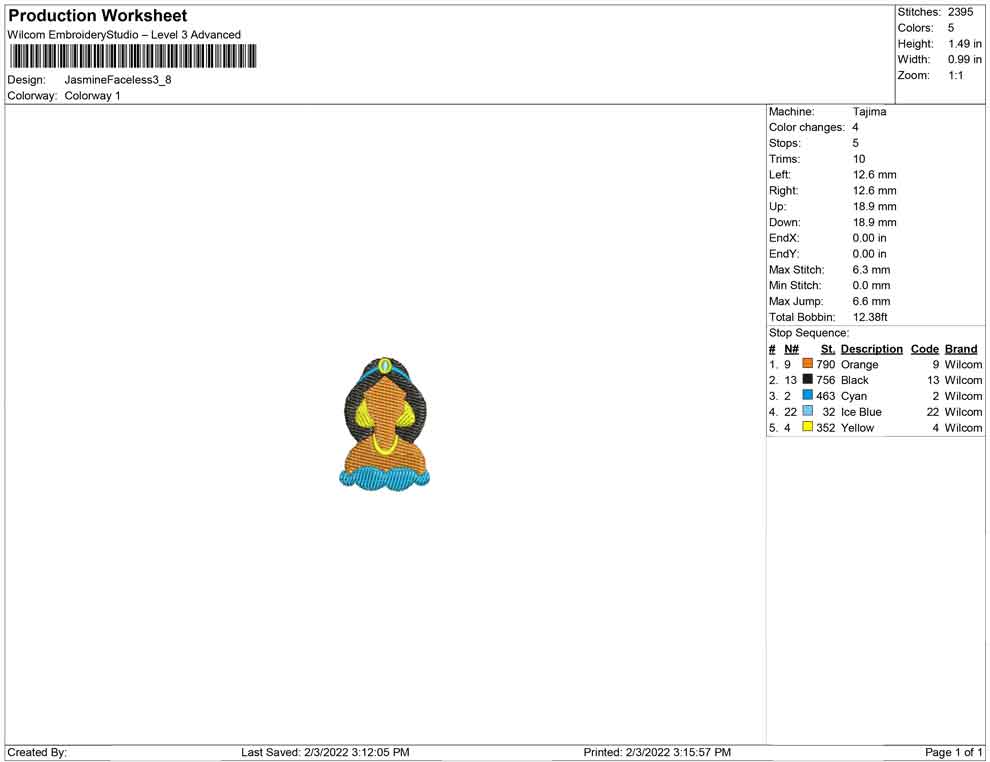Click the Production Worksheet title

[98, 16]
